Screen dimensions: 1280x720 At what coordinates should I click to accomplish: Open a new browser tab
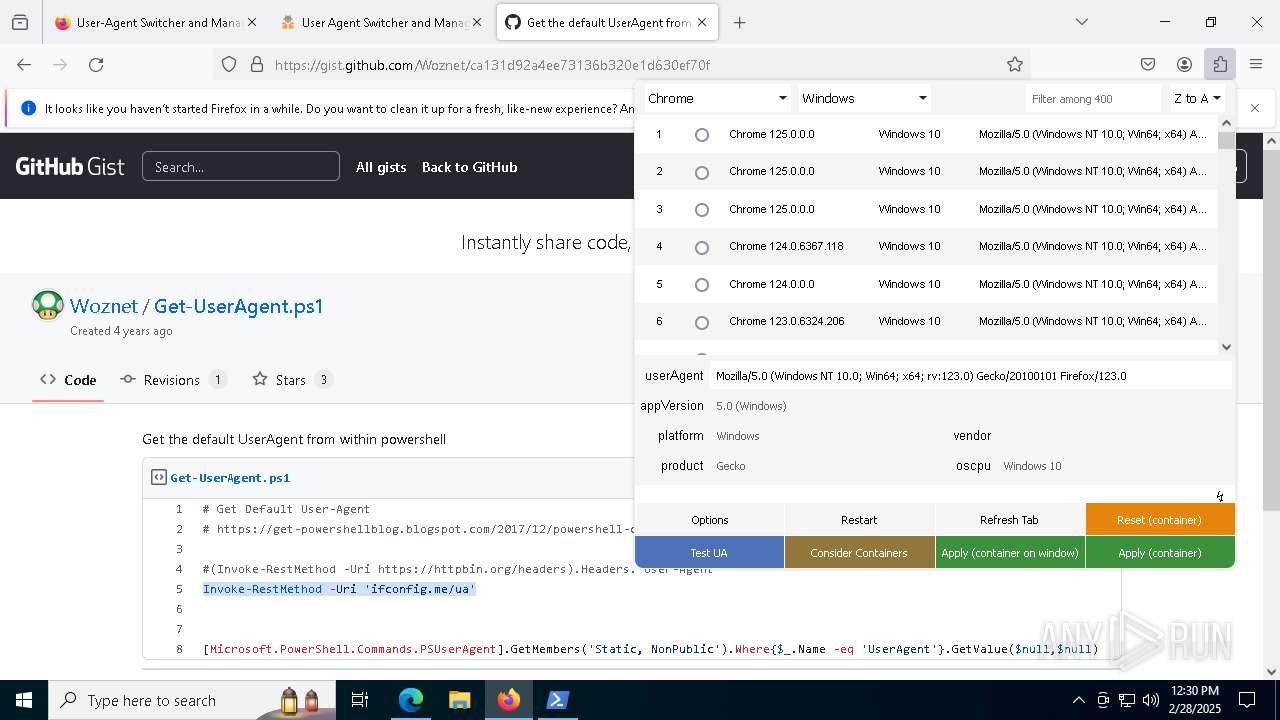pyautogui.click(x=740, y=22)
